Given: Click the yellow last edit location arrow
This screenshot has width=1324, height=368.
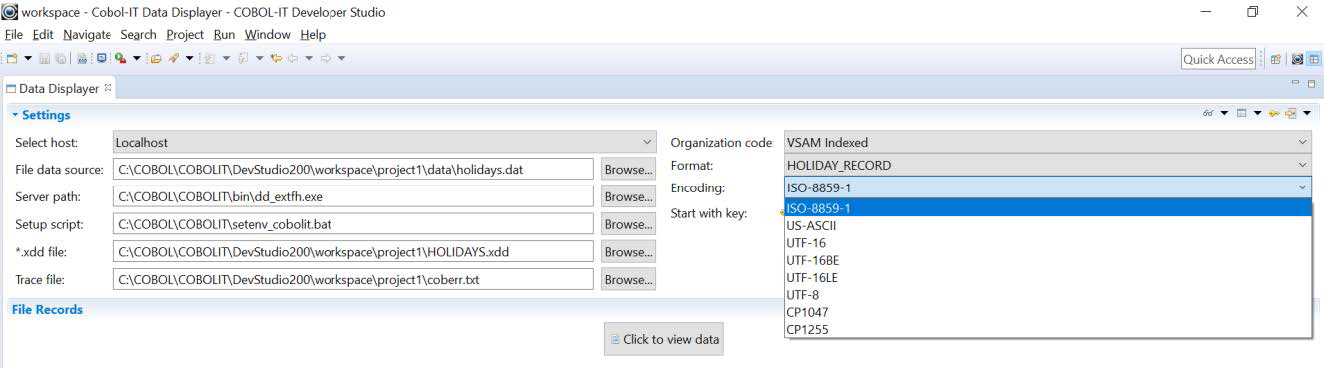Looking at the screenshot, I should 276,58.
